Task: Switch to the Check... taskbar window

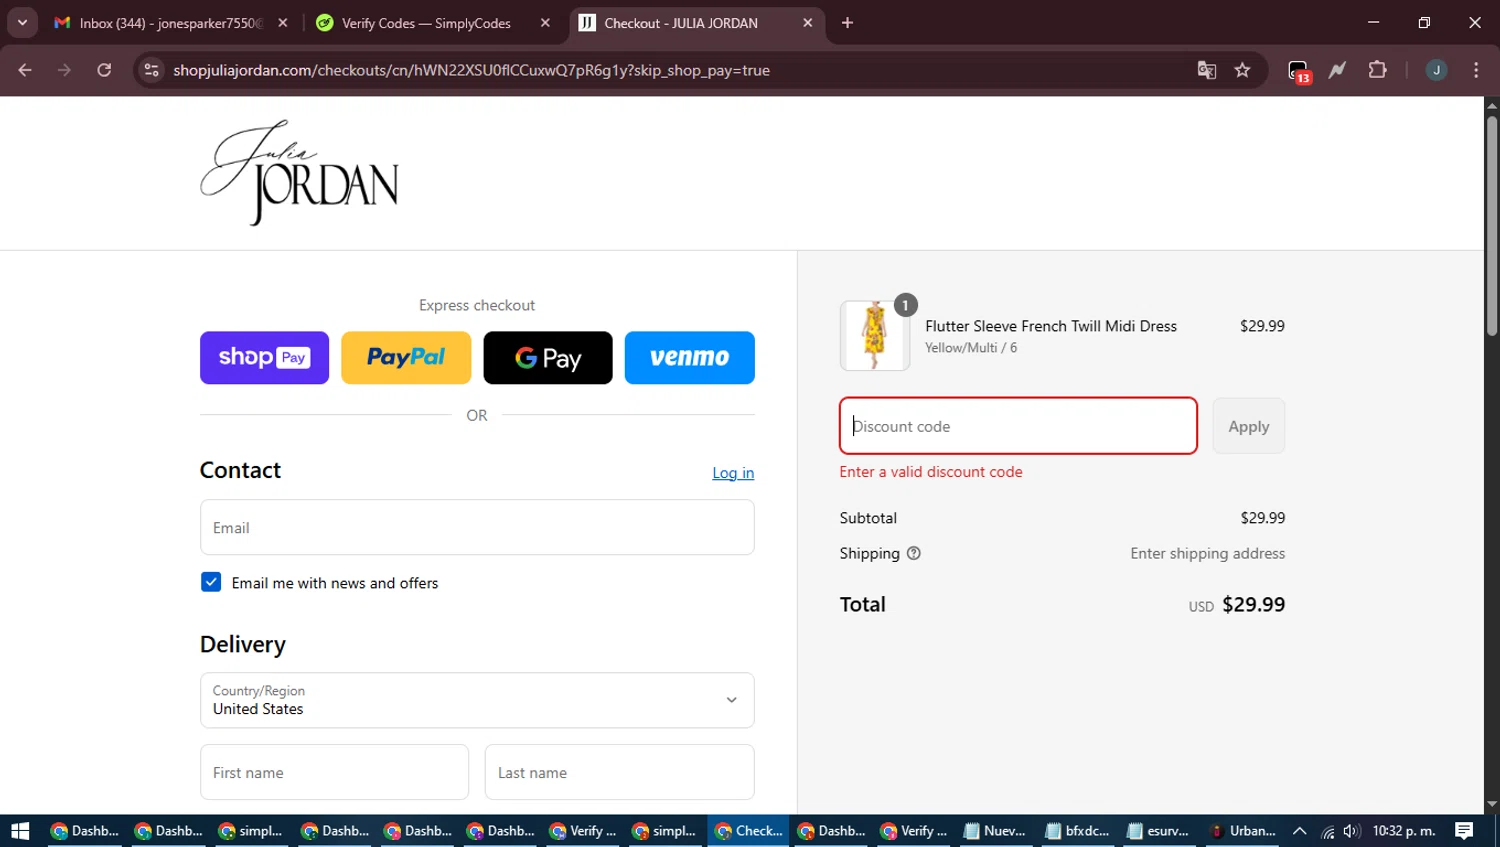Action: 749,831
